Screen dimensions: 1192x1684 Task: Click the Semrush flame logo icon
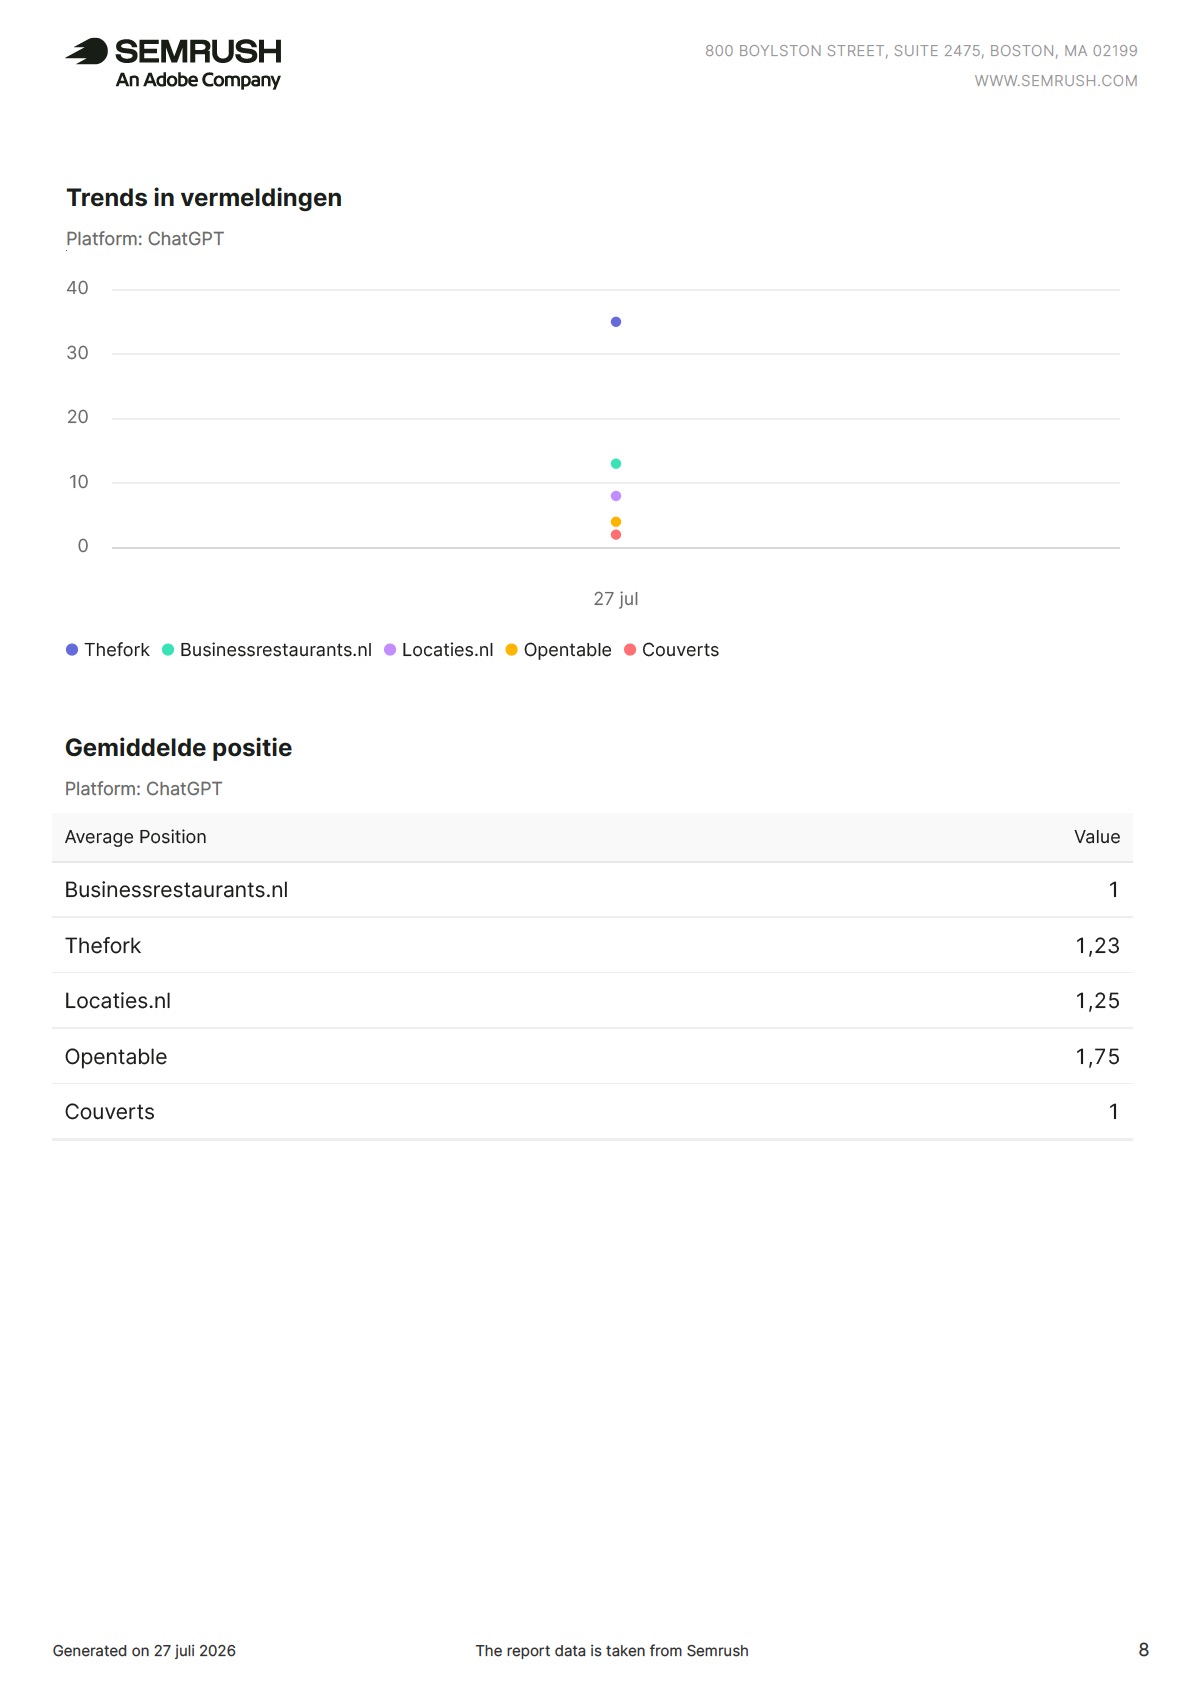coord(87,51)
